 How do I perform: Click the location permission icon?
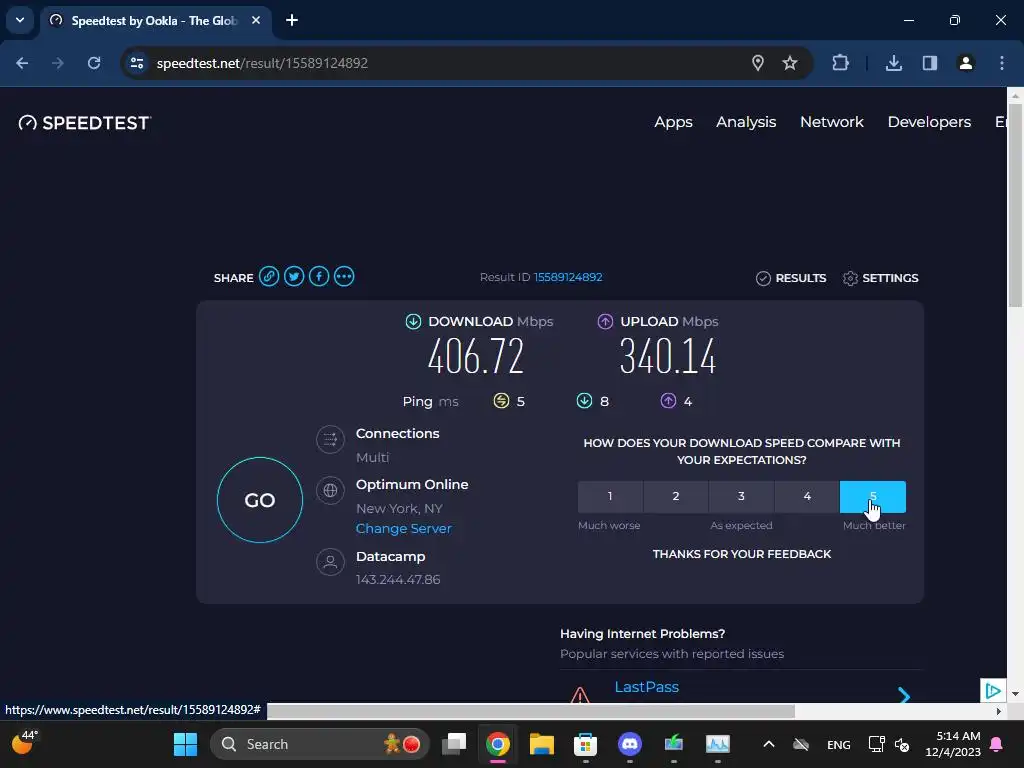click(x=758, y=63)
